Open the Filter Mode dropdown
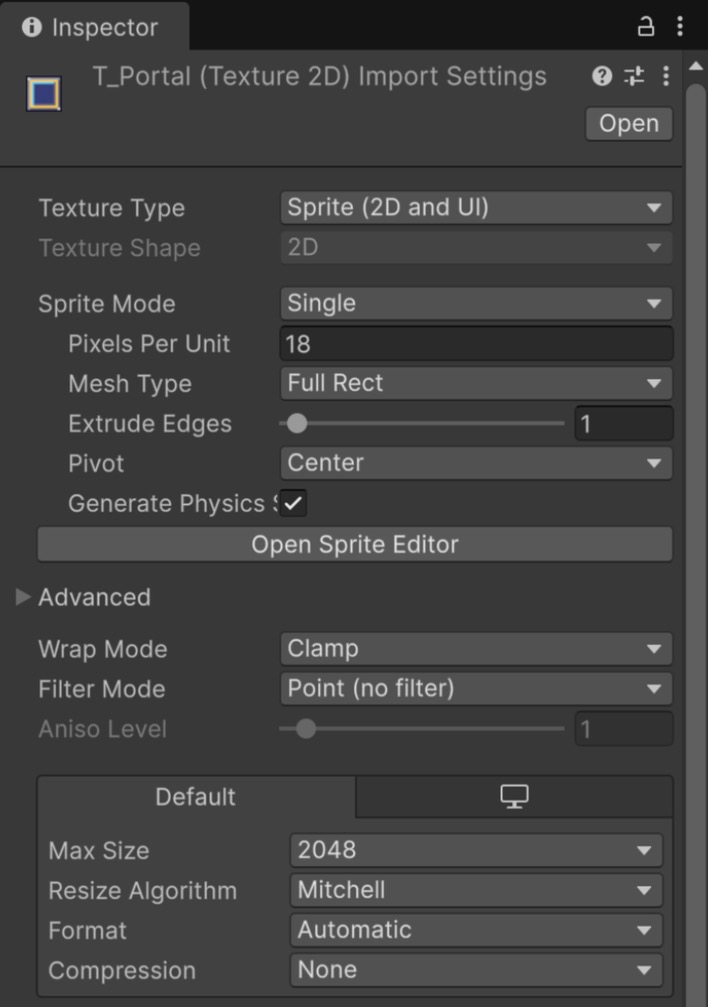The width and height of the screenshot is (710, 1007). pyautogui.click(x=476, y=688)
